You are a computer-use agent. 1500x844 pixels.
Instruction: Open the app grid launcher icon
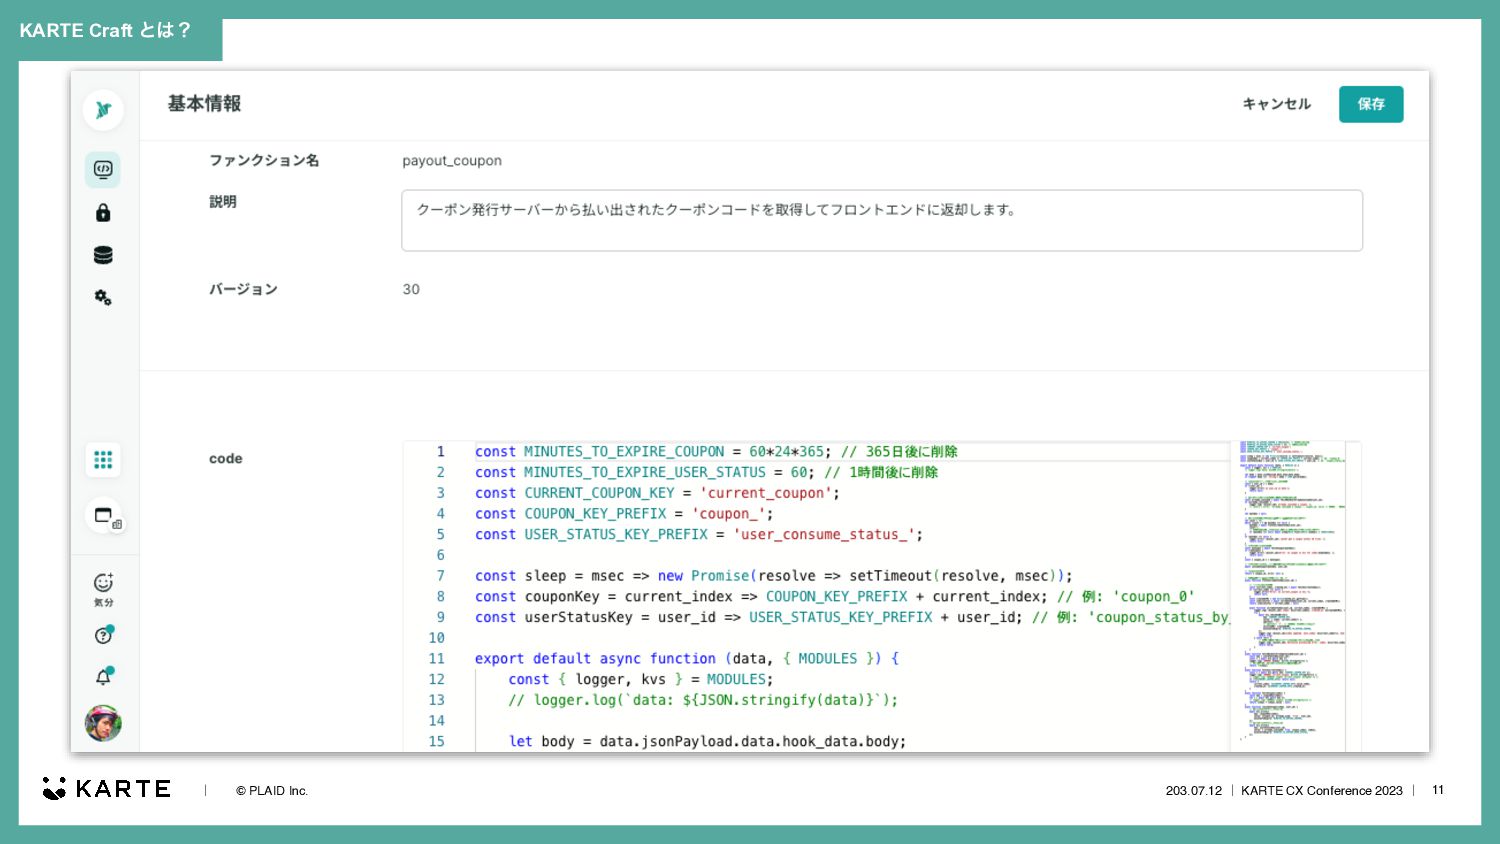103,460
